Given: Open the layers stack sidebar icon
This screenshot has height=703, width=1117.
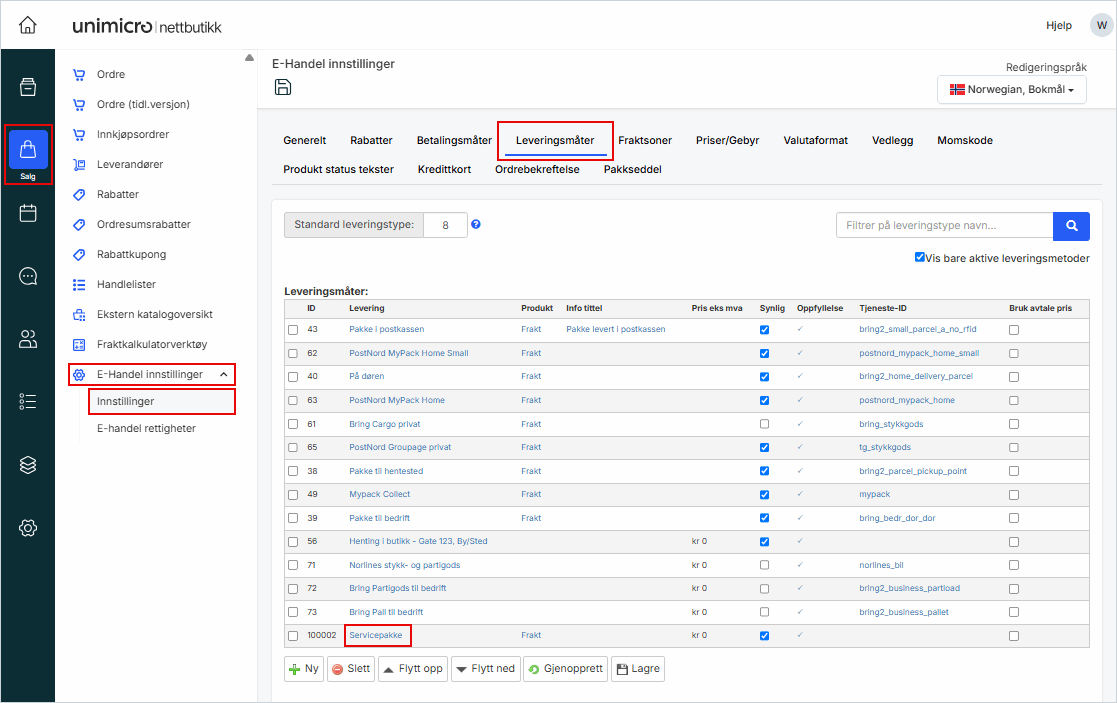Looking at the screenshot, I should pyautogui.click(x=28, y=464).
